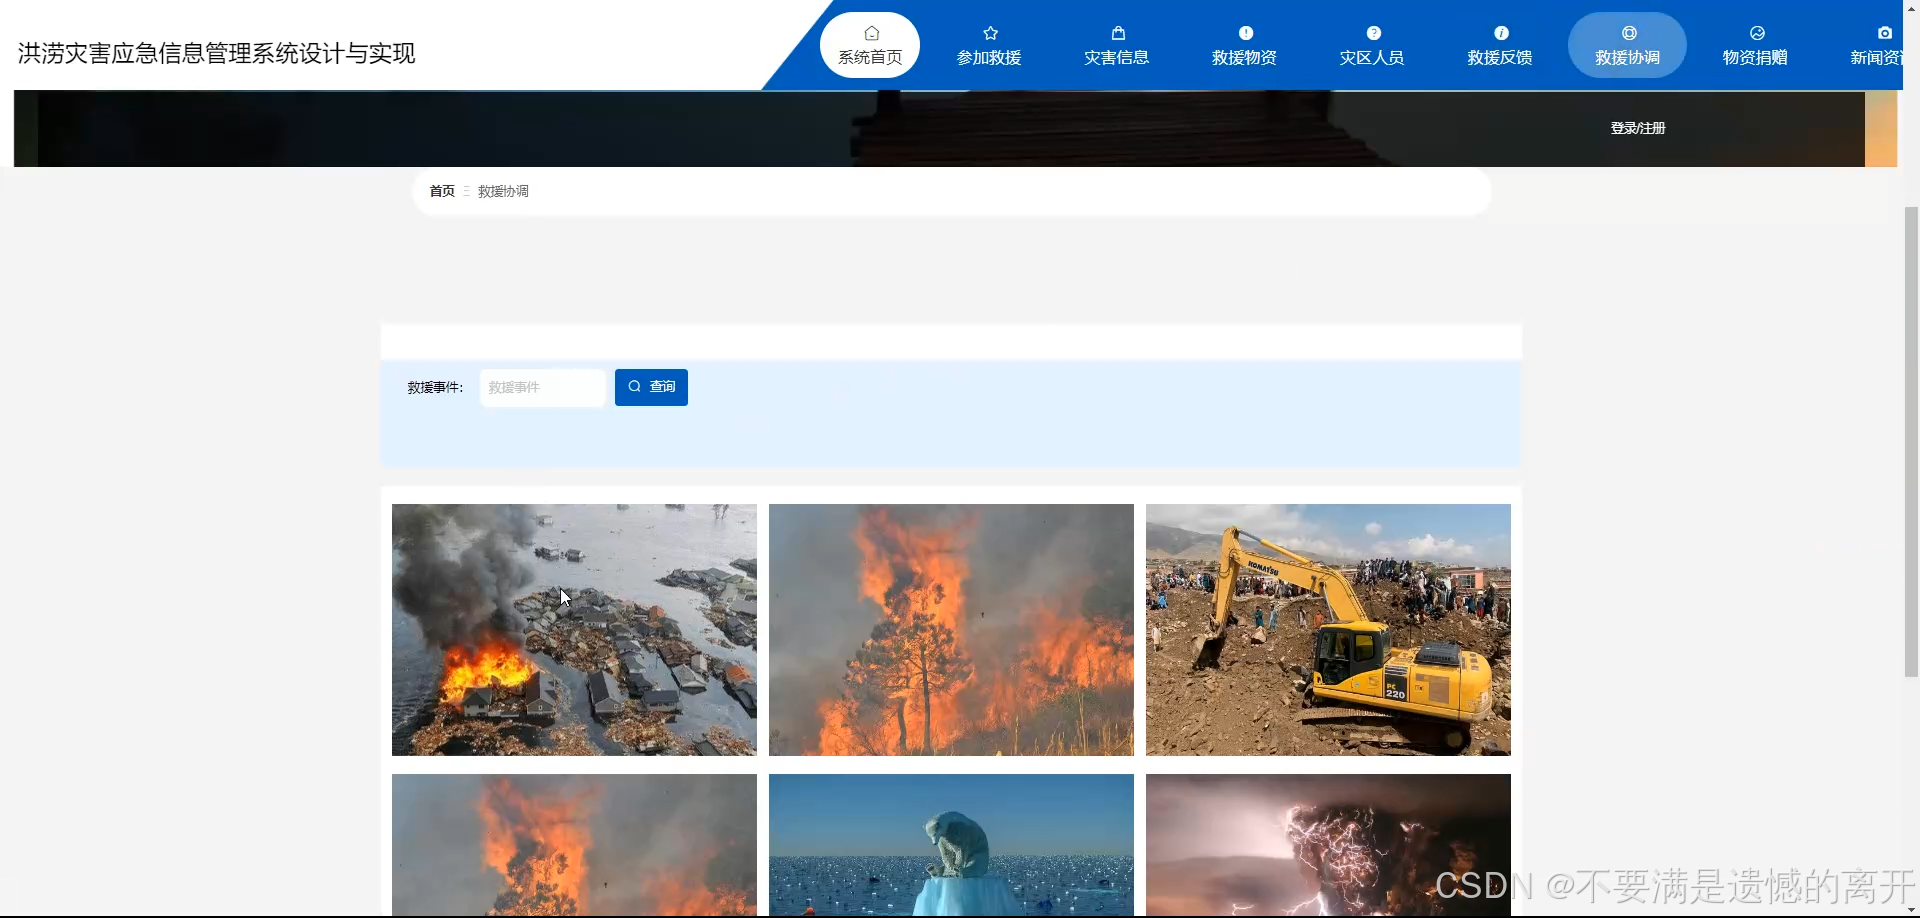Open the second-row forest fire thumbnail

pyautogui.click(x=574, y=845)
